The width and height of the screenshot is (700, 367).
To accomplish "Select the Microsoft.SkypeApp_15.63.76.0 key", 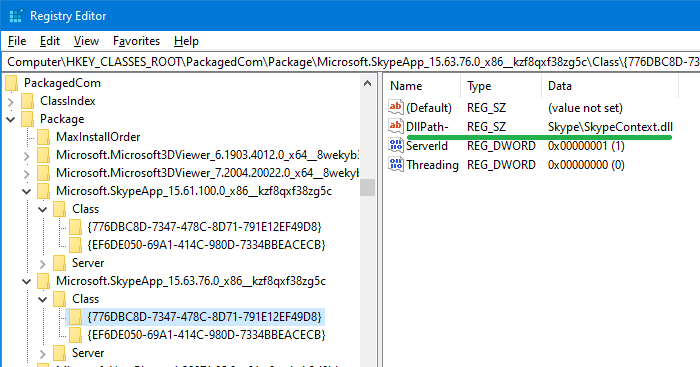I will point(191,281).
